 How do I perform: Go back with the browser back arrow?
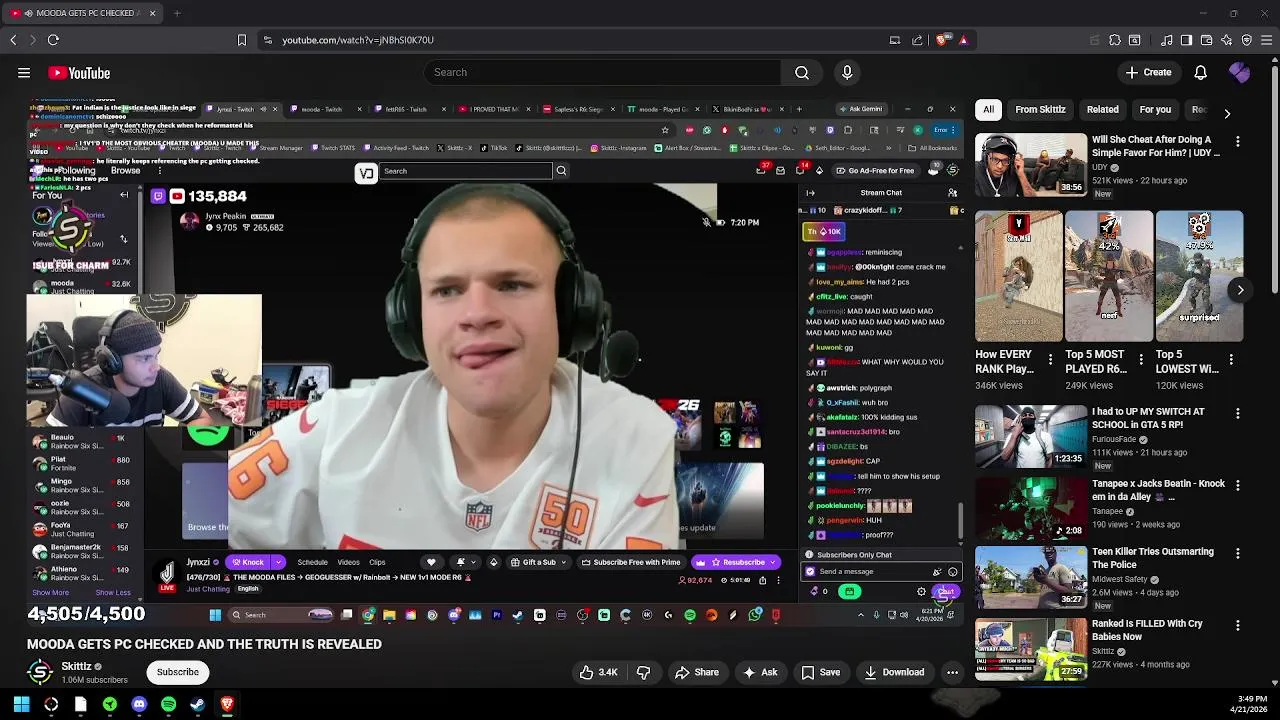(x=13, y=40)
